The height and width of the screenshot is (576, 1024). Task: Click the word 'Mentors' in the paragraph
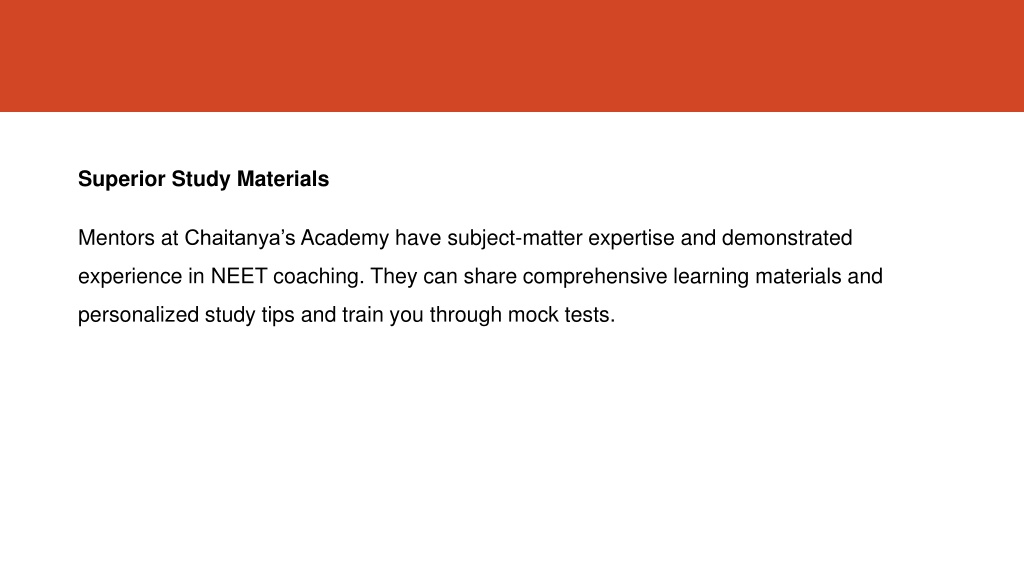click(116, 238)
